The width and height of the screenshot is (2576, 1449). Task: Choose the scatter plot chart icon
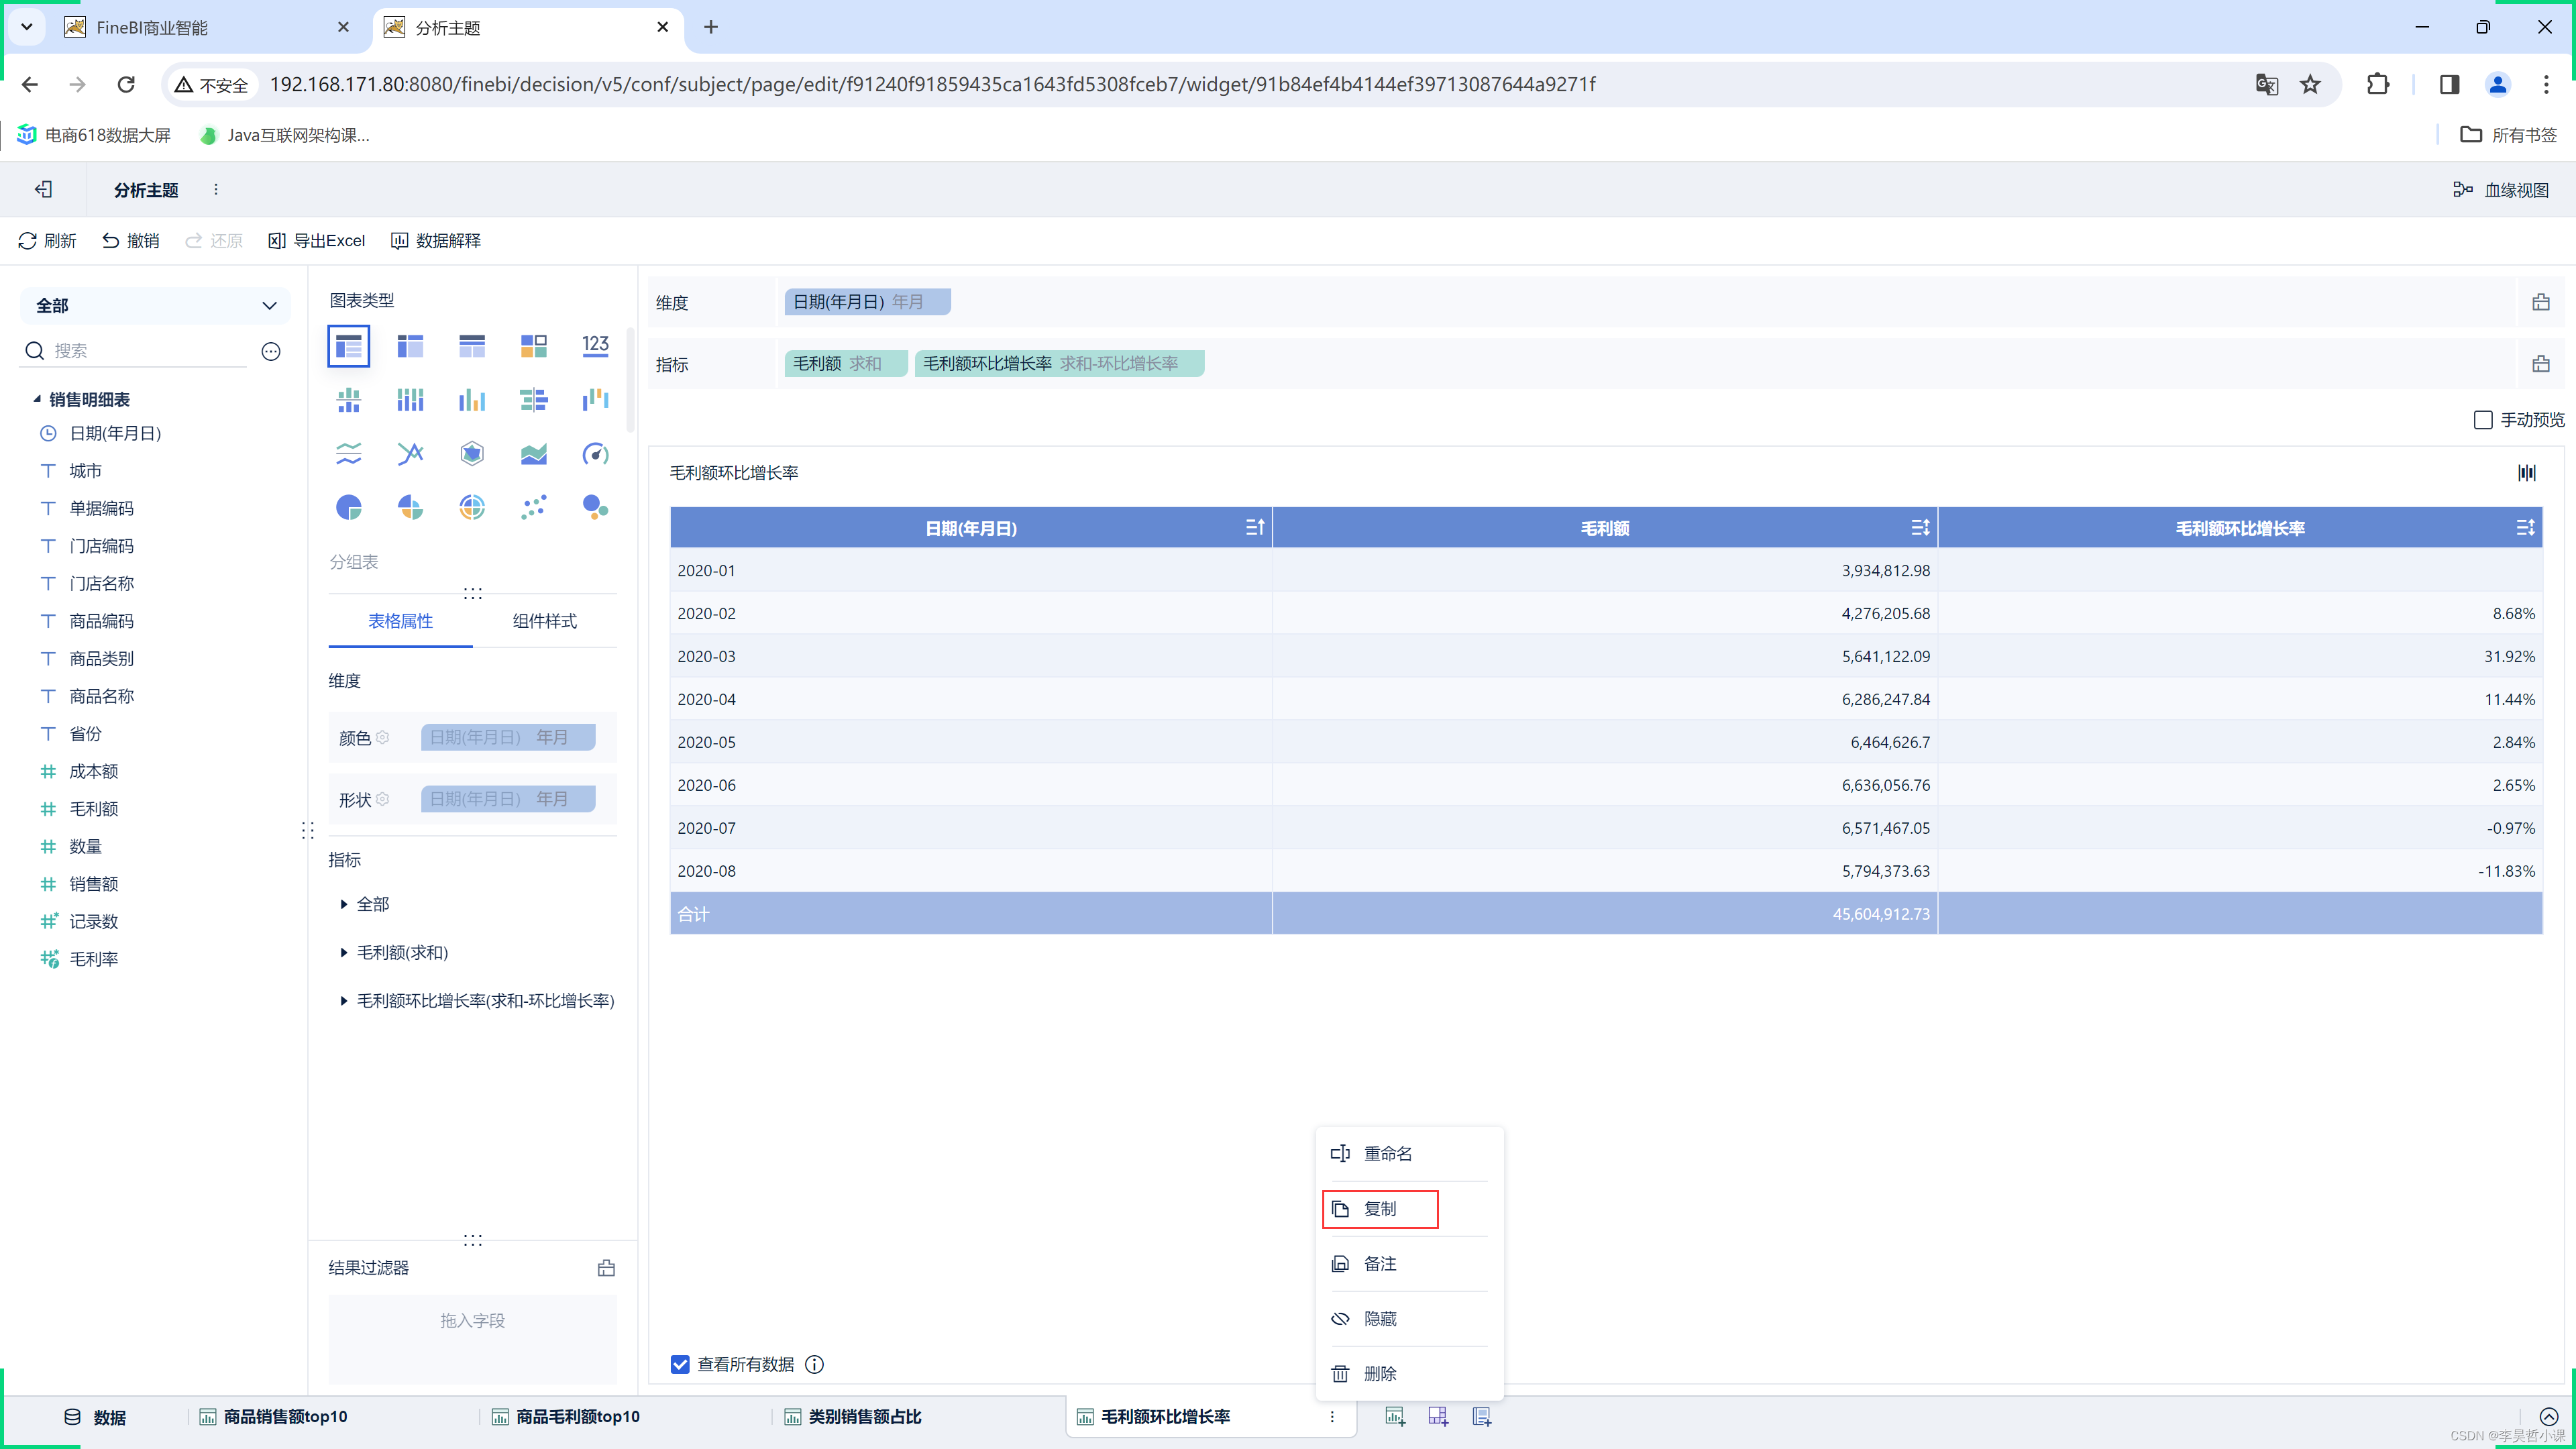534,508
